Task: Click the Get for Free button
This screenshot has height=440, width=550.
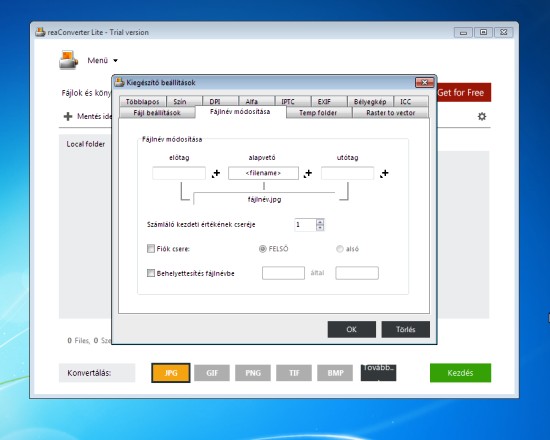Action: click(464, 92)
